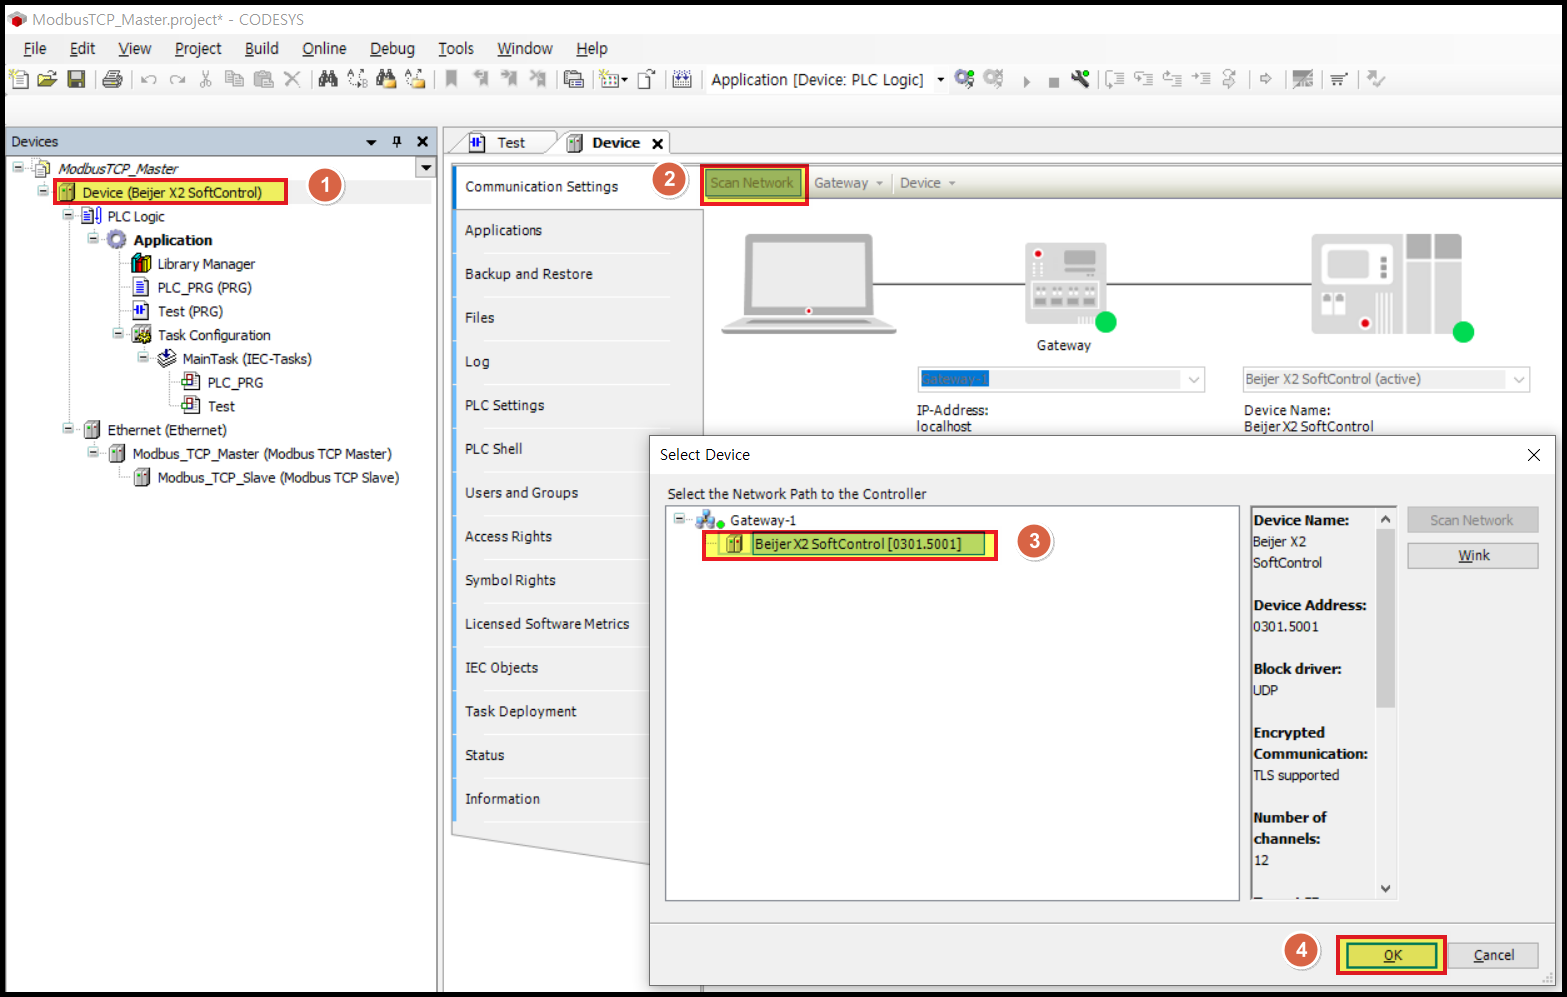Click the Wink button
This screenshot has height=997, width=1567.
1473,555
